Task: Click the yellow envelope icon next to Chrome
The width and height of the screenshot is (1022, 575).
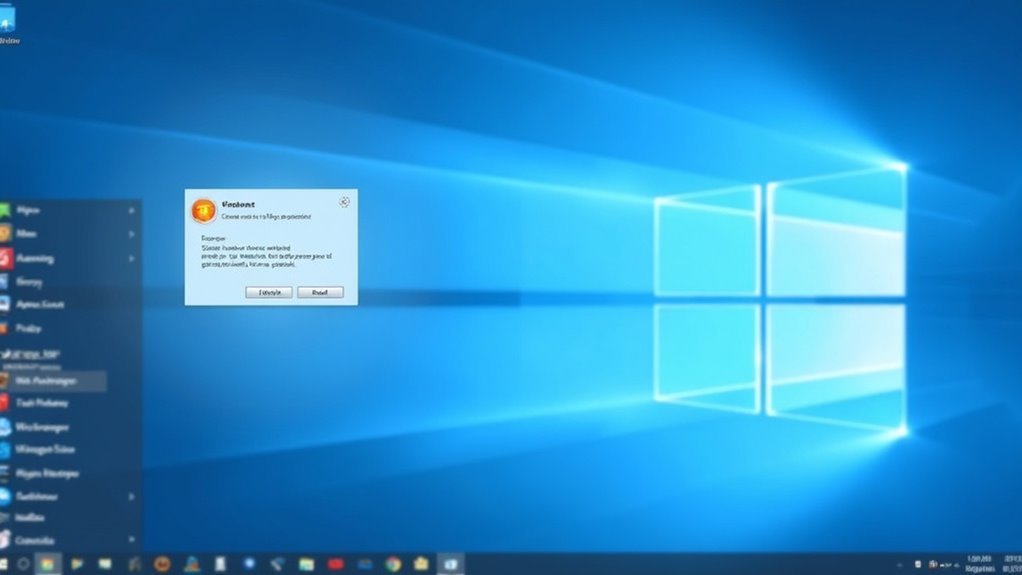Action: coord(420,564)
